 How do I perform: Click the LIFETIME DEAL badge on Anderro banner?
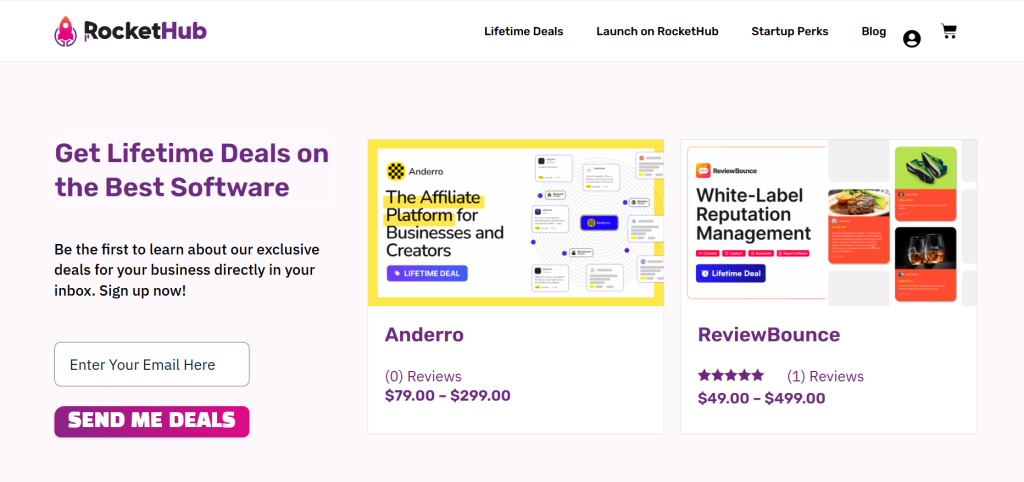coord(427,274)
